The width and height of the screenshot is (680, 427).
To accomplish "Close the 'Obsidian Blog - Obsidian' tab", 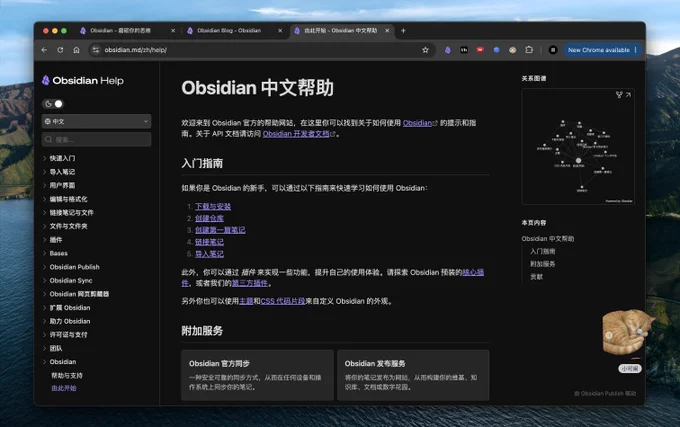I will [280, 30].
